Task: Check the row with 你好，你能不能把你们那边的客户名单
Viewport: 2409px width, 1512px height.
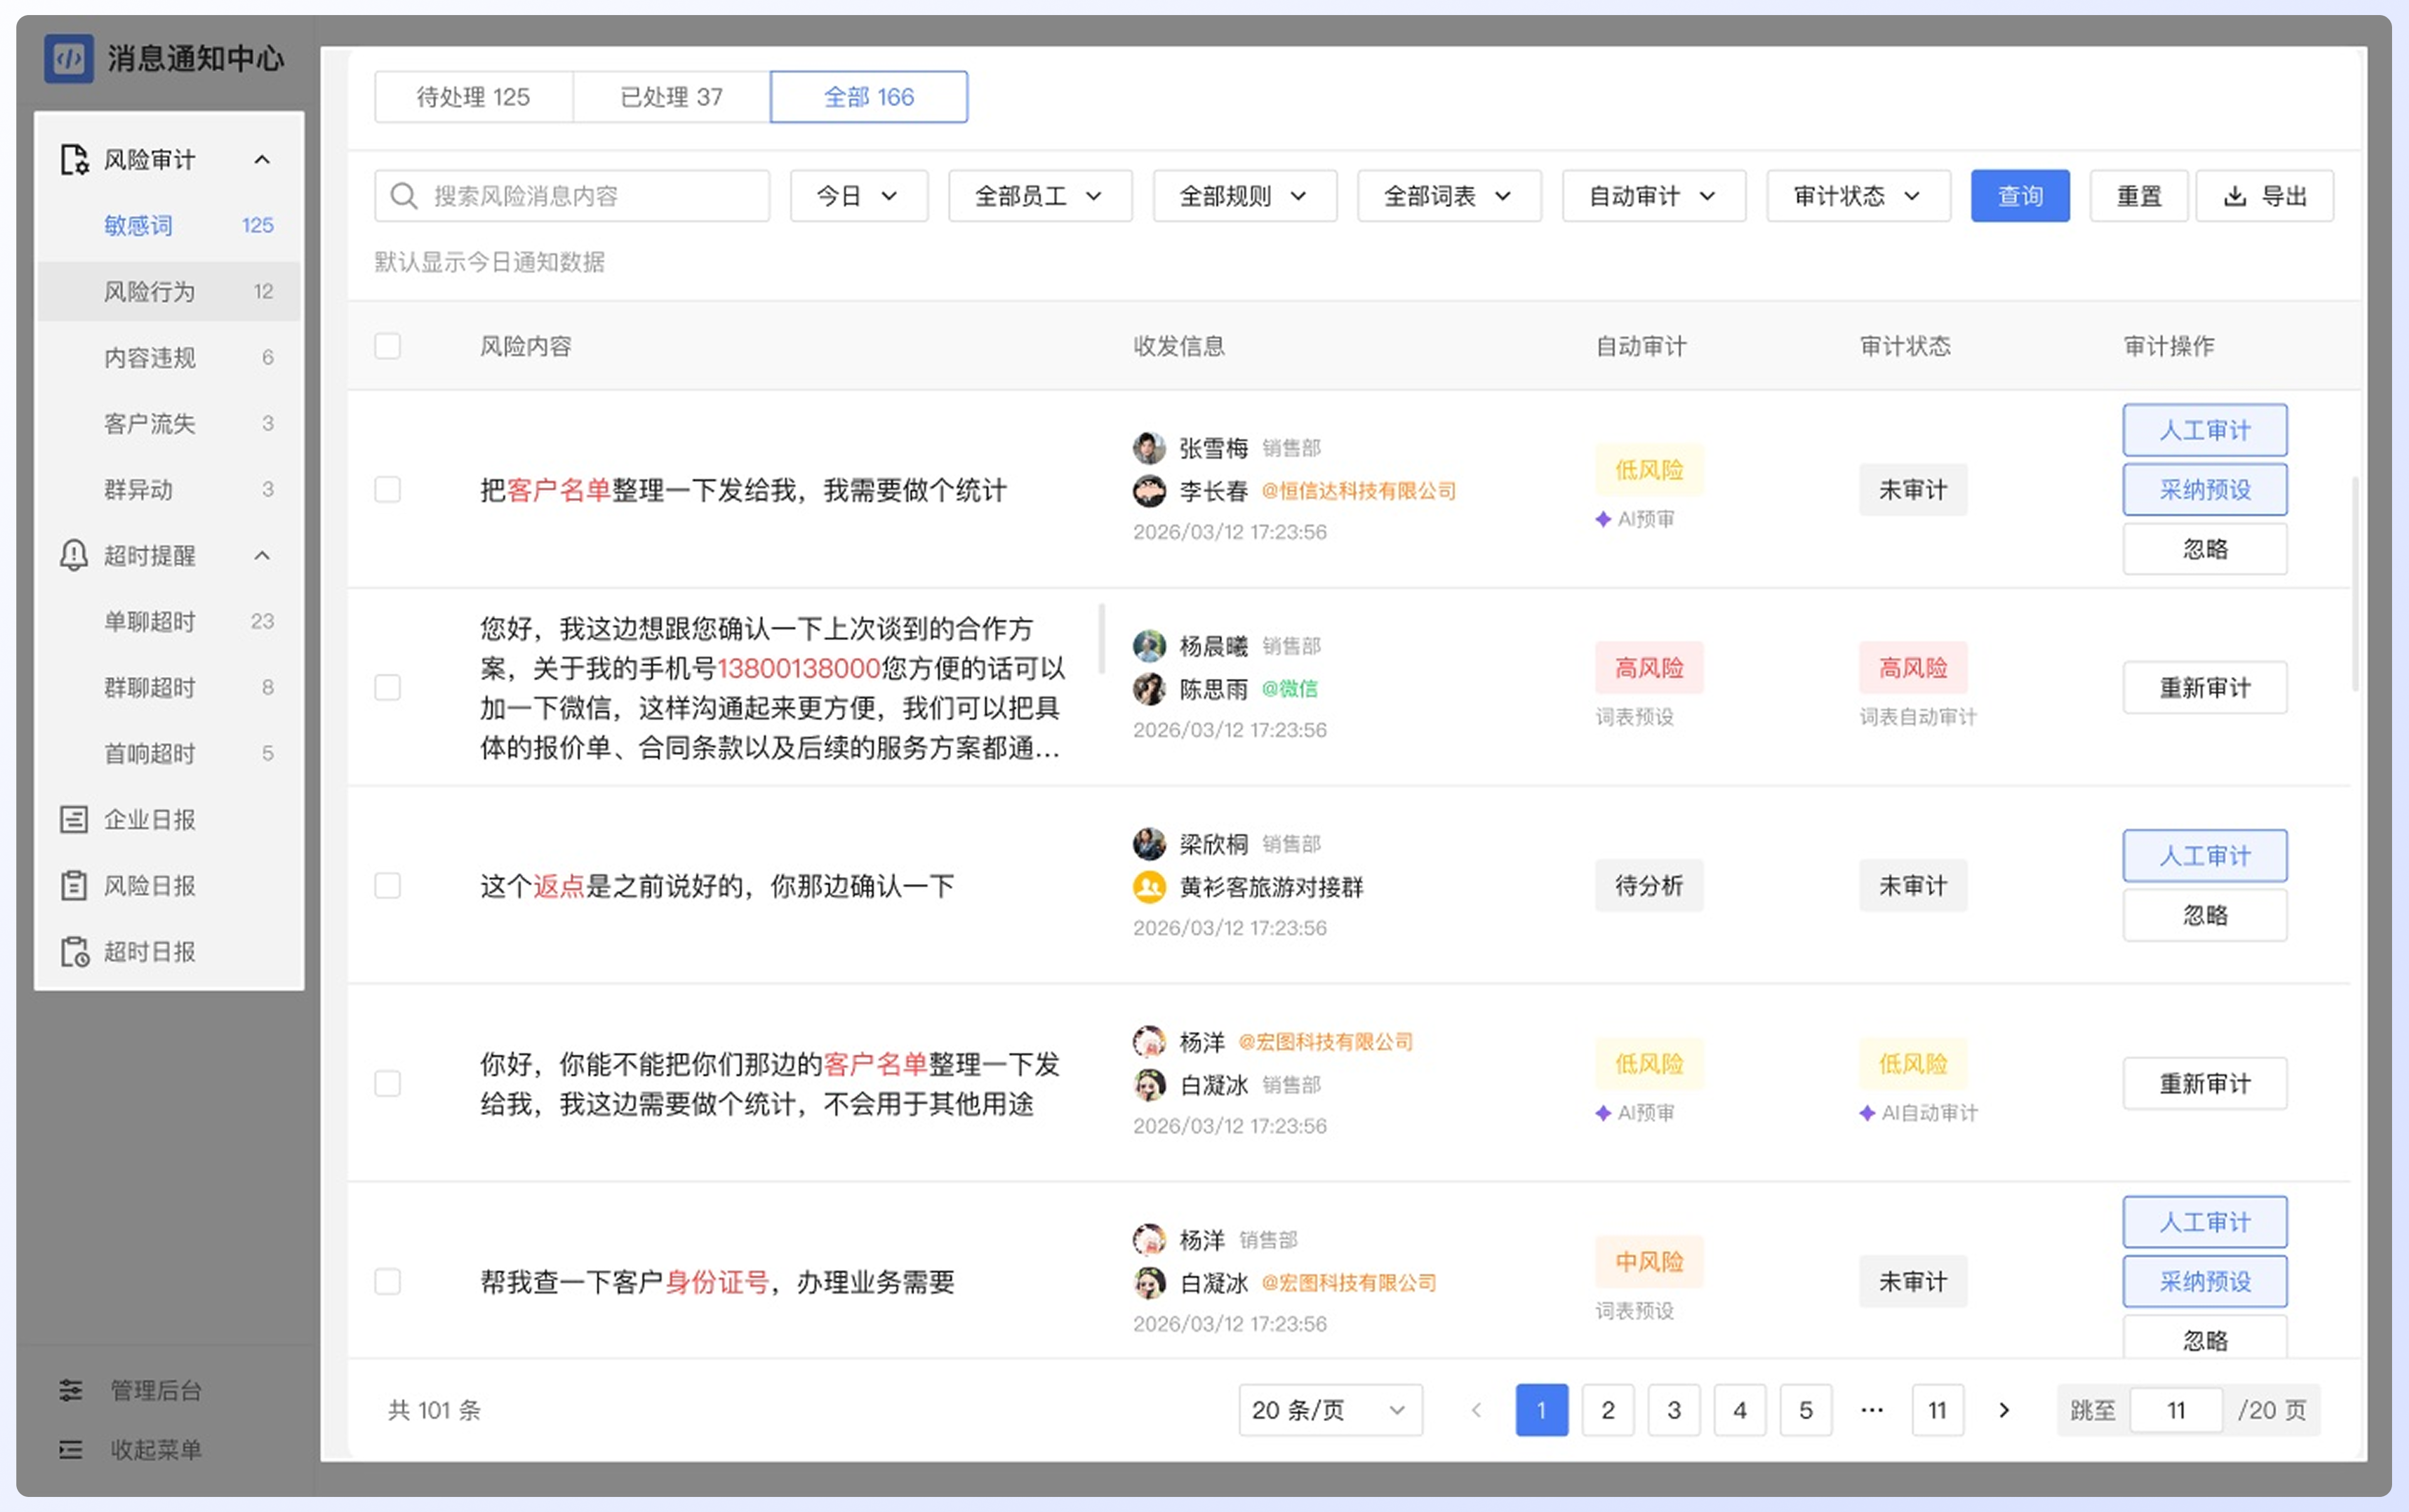Action: (388, 1084)
